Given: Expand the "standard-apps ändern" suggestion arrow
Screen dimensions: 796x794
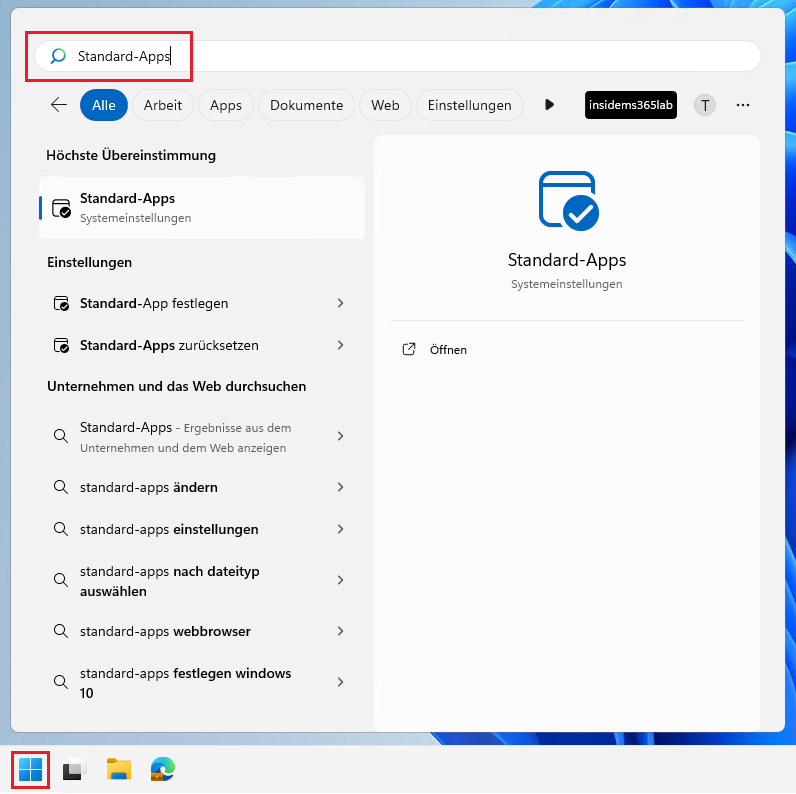Looking at the screenshot, I should coord(340,487).
